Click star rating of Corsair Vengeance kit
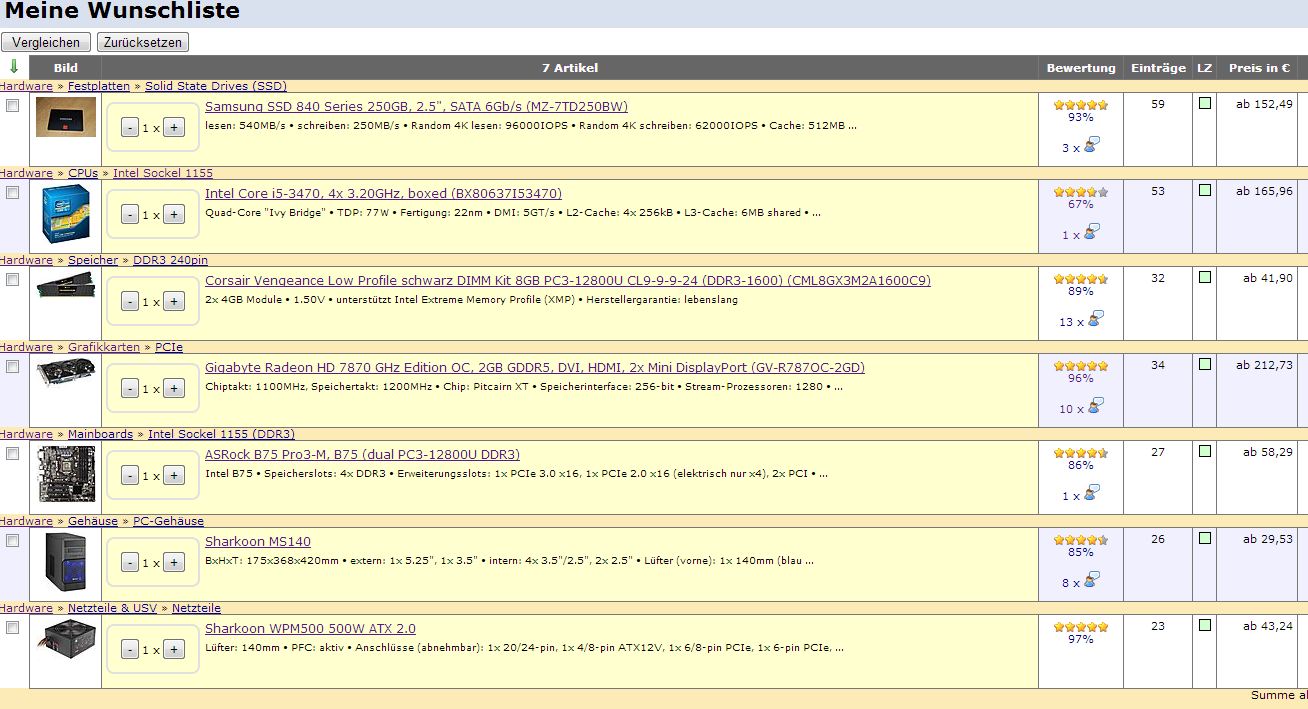Screen dimensions: 1308x709 [1081, 279]
